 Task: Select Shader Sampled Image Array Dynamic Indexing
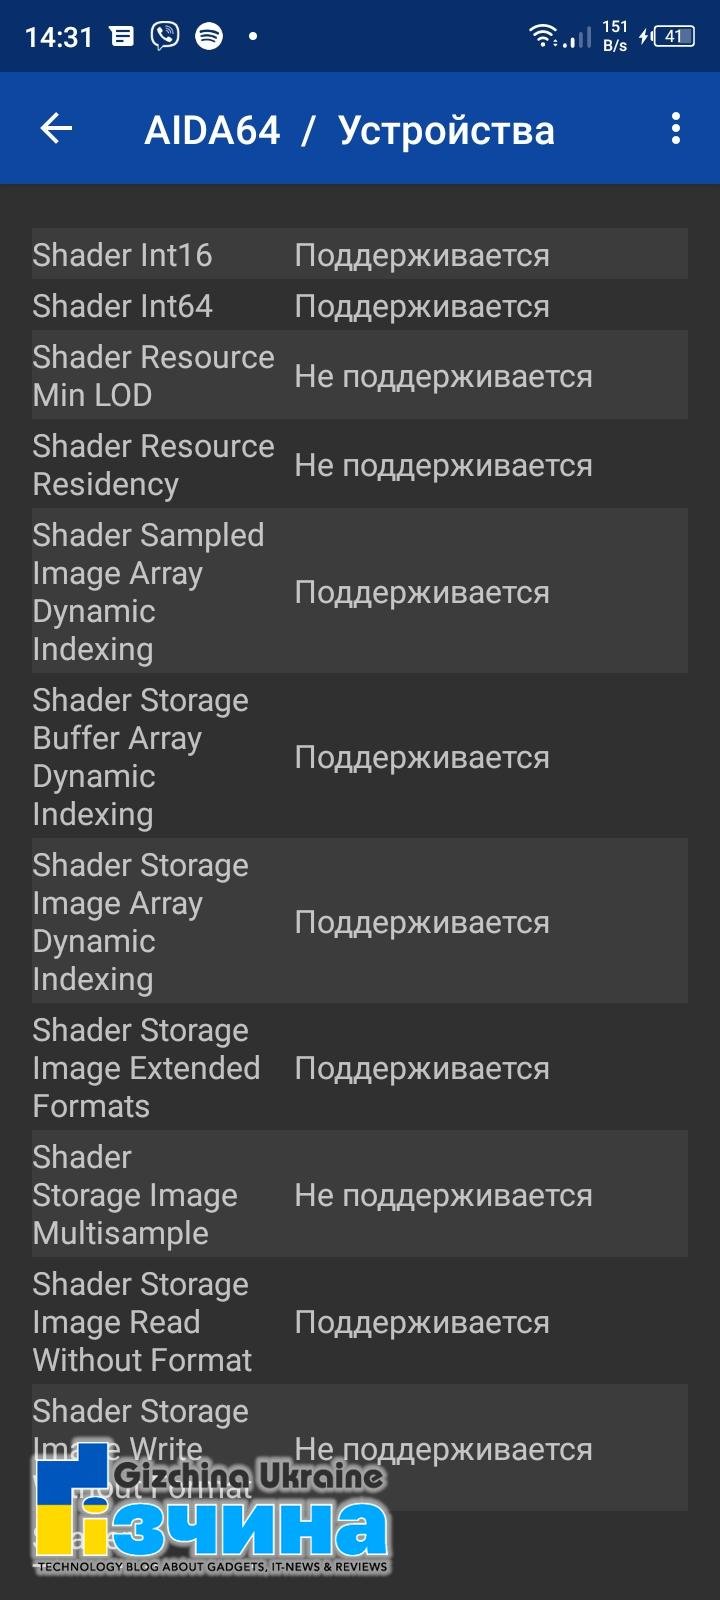click(x=360, y=591)
